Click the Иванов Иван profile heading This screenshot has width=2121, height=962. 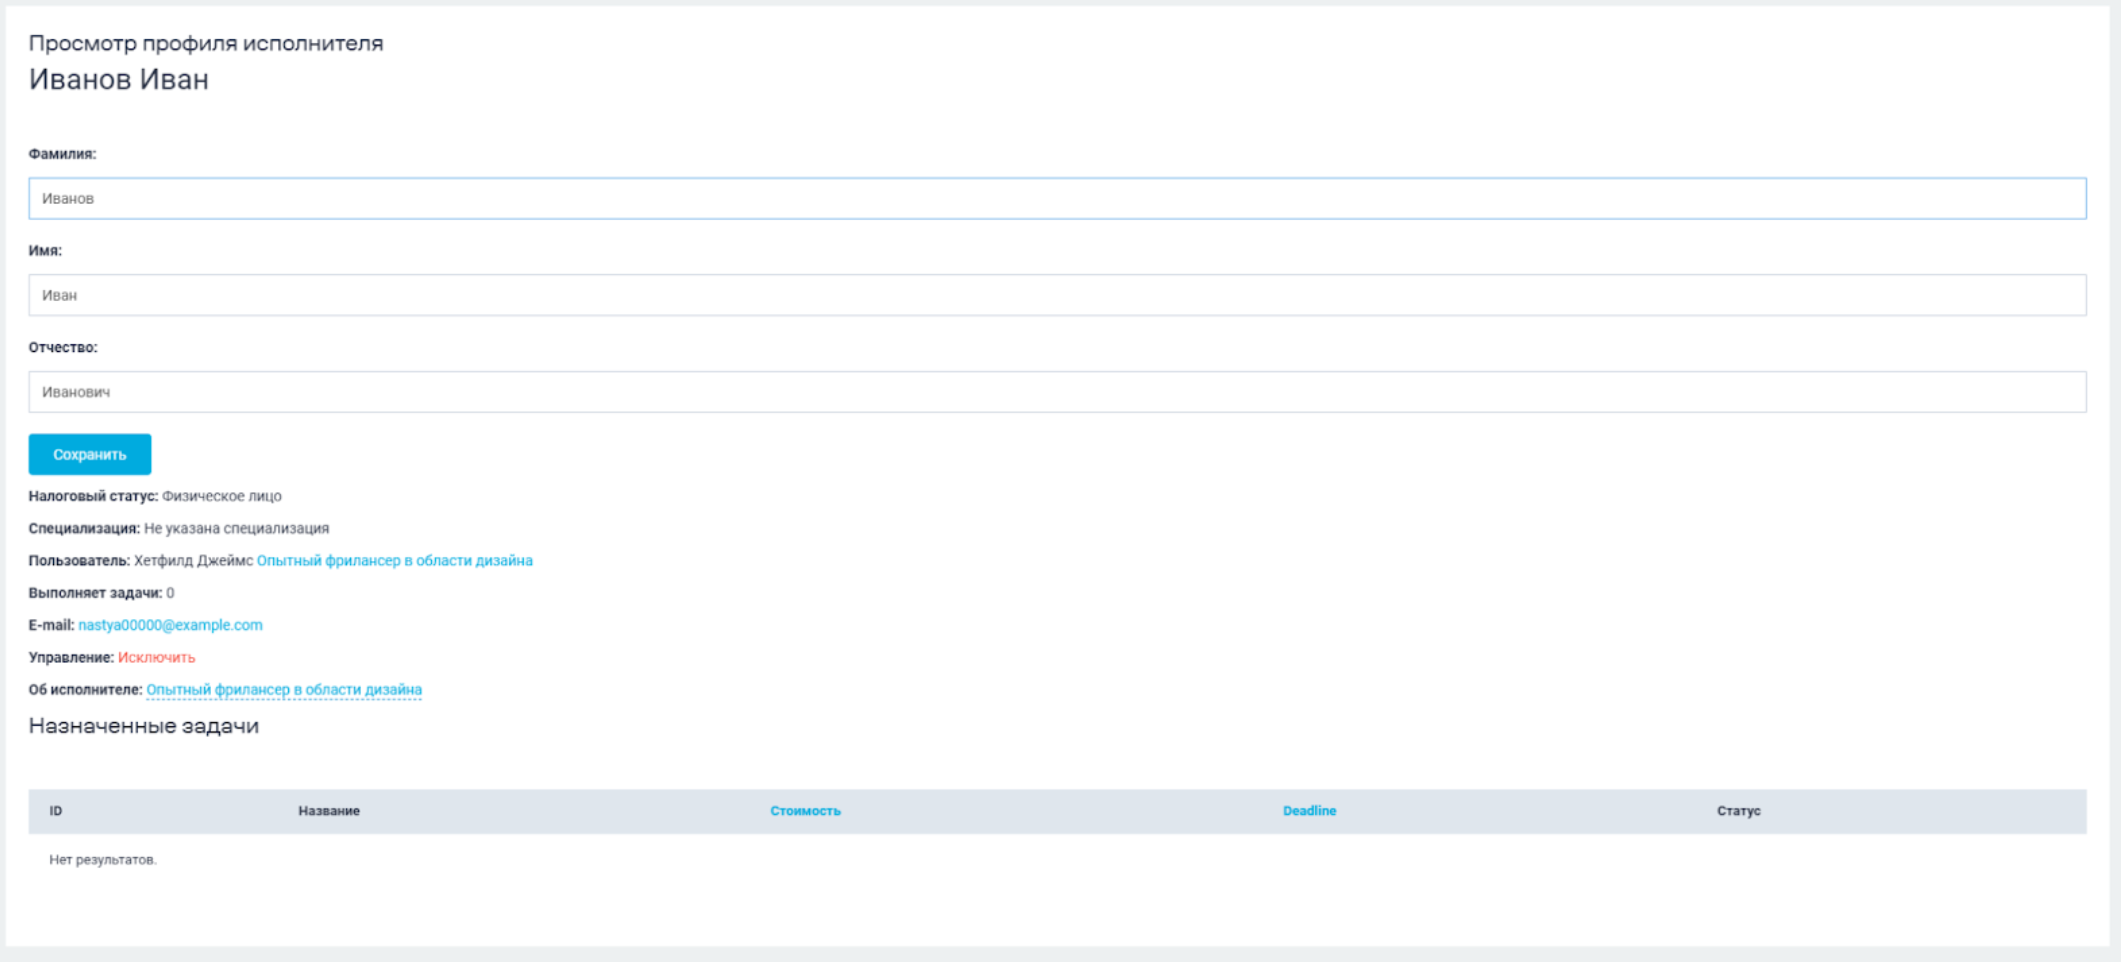tap(119, 80)
